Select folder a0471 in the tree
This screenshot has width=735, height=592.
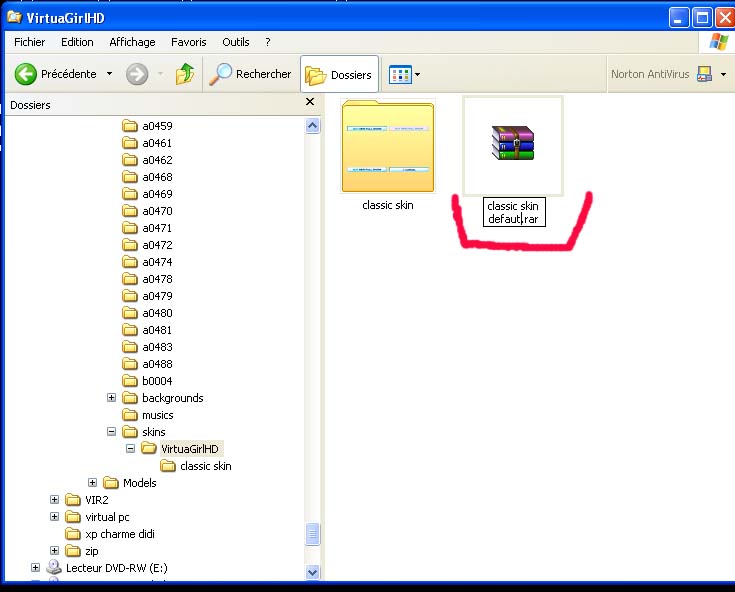pyautogui.click(x=148, y=228)
